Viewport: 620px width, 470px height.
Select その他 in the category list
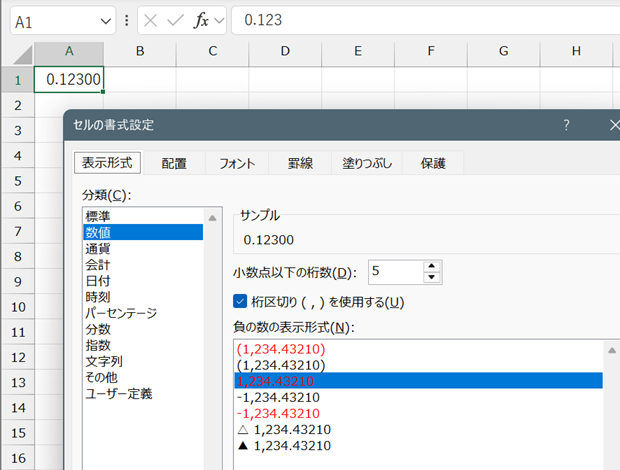[x=143, y=378]
